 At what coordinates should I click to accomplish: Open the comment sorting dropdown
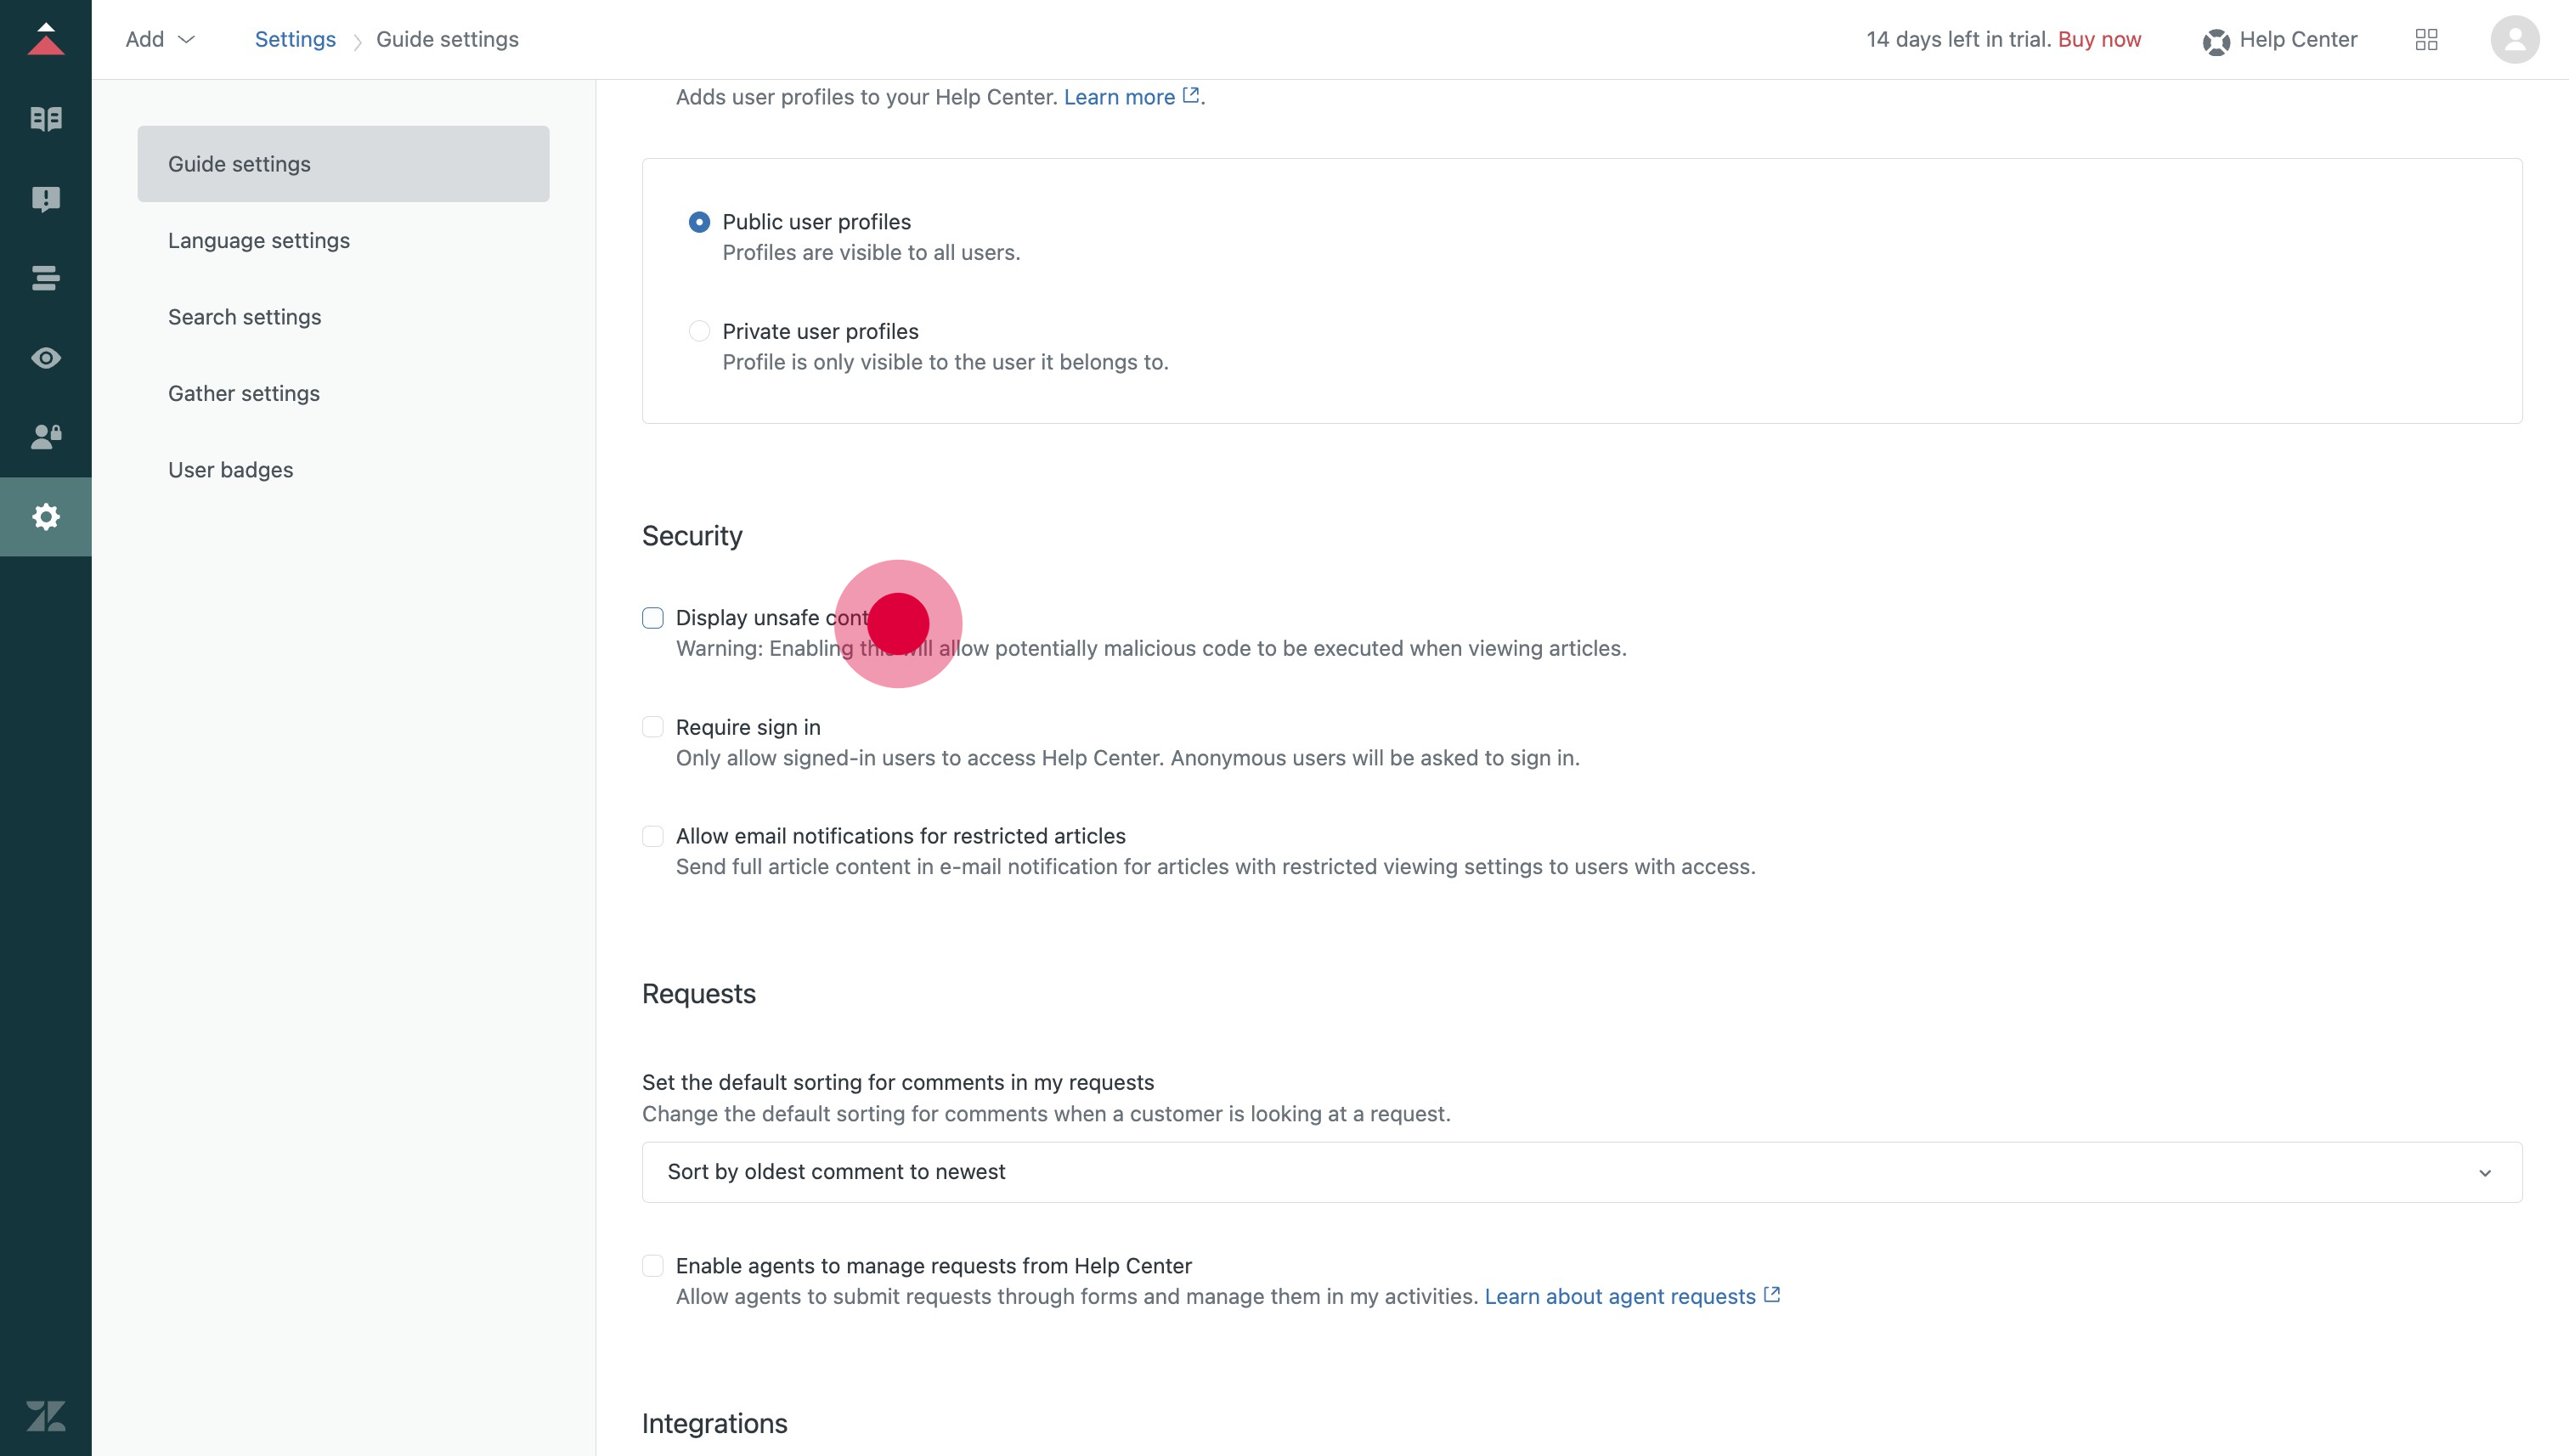click(1581, 1172)
